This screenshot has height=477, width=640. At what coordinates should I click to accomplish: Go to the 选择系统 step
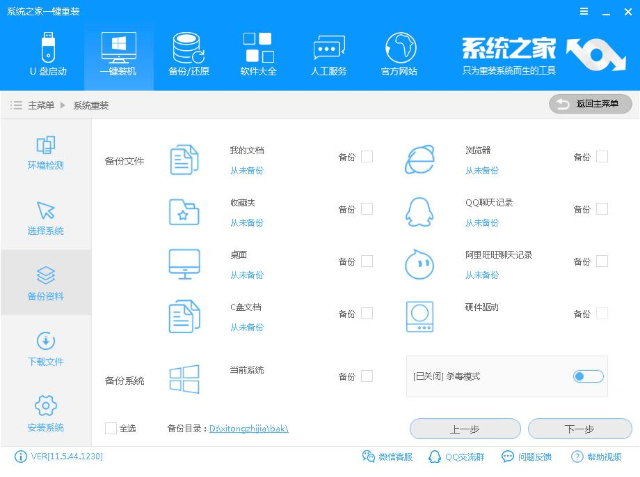46,218
